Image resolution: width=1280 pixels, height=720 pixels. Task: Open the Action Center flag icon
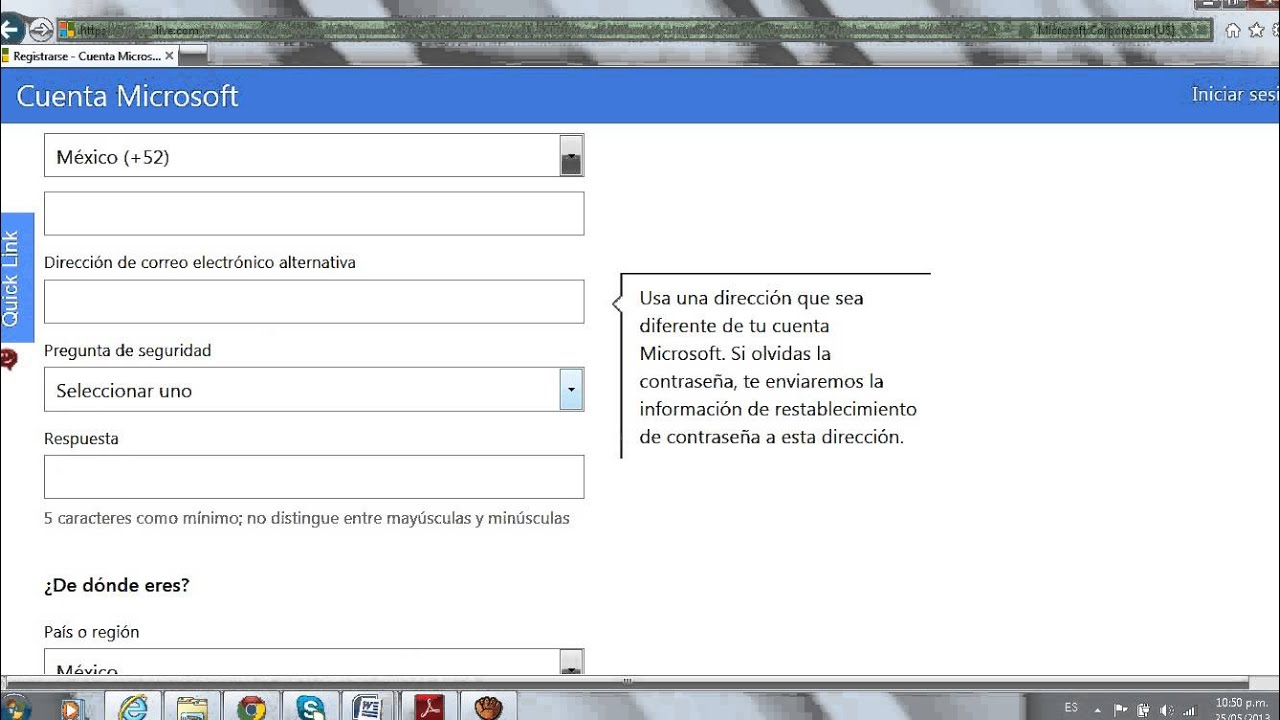pos(1121,710)
